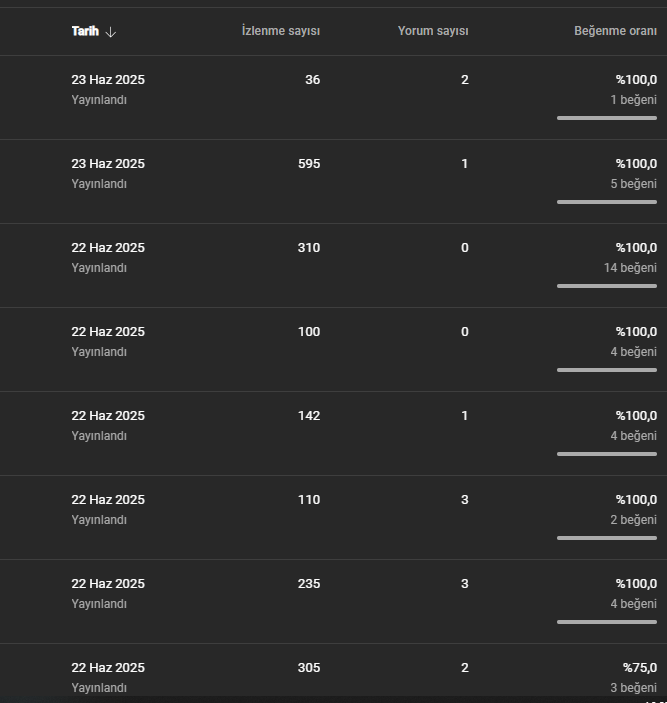
Task: Open comments for the 110-view video
Action: [465, 500]
